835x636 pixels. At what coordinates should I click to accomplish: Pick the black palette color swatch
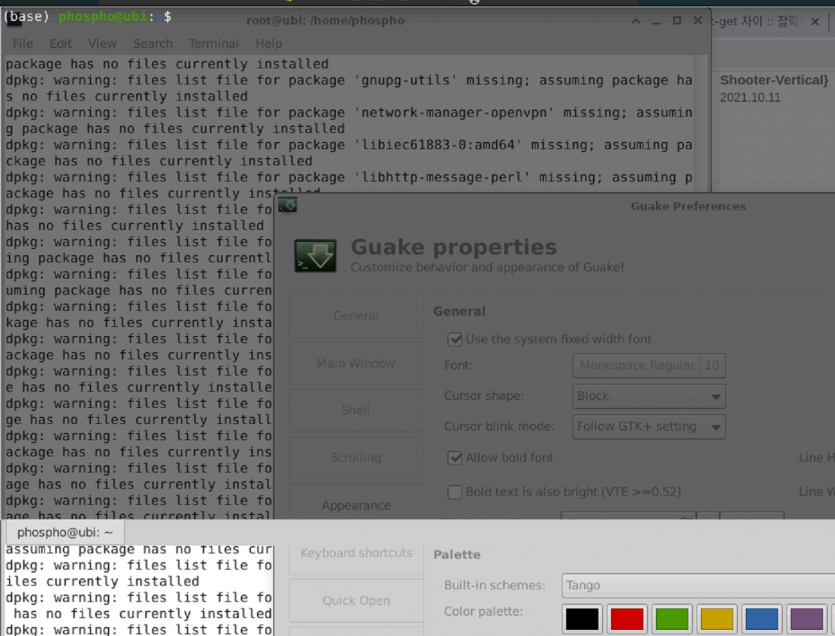coord(582,619)
